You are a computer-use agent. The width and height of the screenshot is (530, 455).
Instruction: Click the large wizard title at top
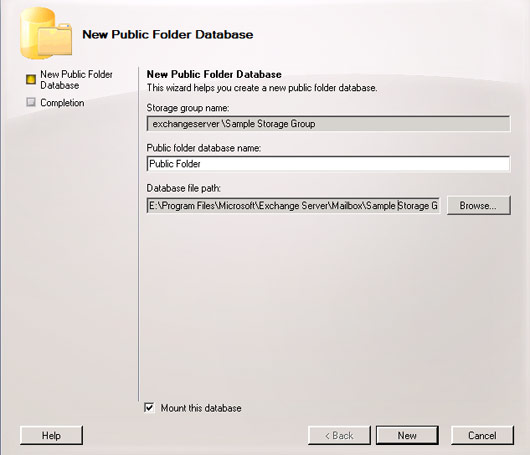[168, 34]
